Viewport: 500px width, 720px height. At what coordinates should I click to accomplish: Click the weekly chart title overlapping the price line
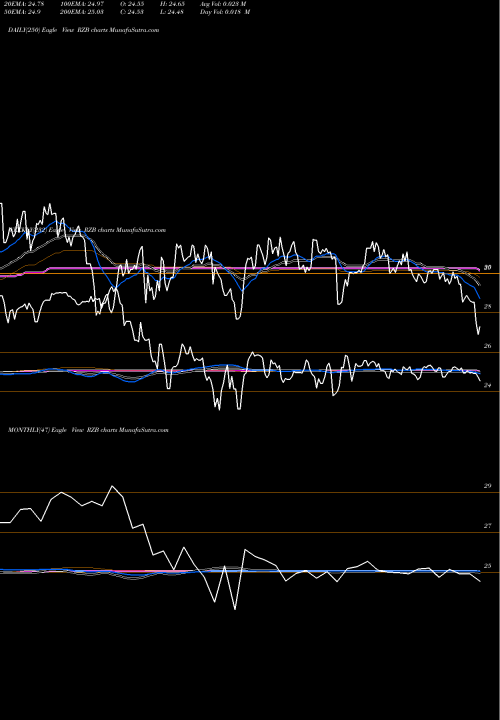[87, 230]
